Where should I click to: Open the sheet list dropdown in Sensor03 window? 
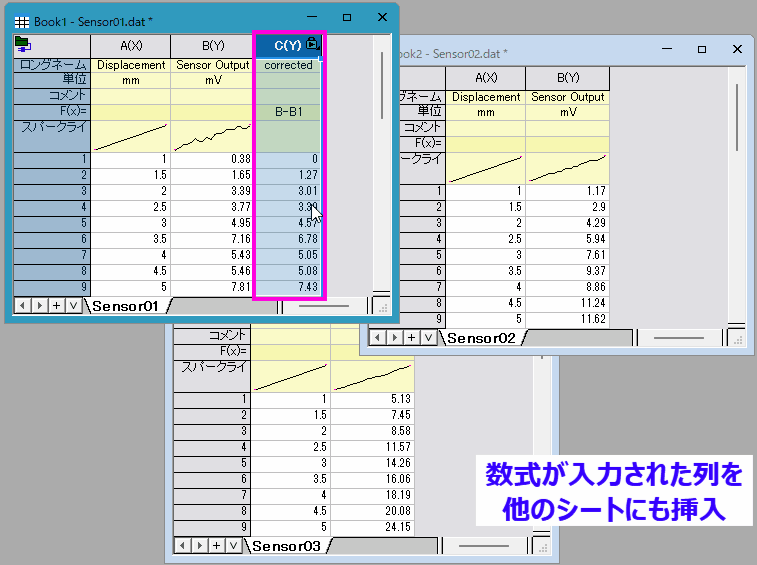pyautogui.click(x=233, y=546)
